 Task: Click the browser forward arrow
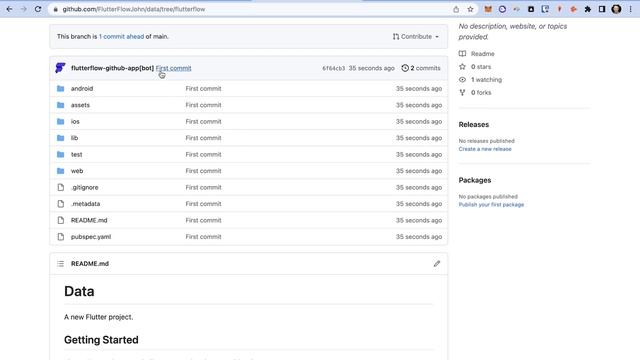(23, 9)
